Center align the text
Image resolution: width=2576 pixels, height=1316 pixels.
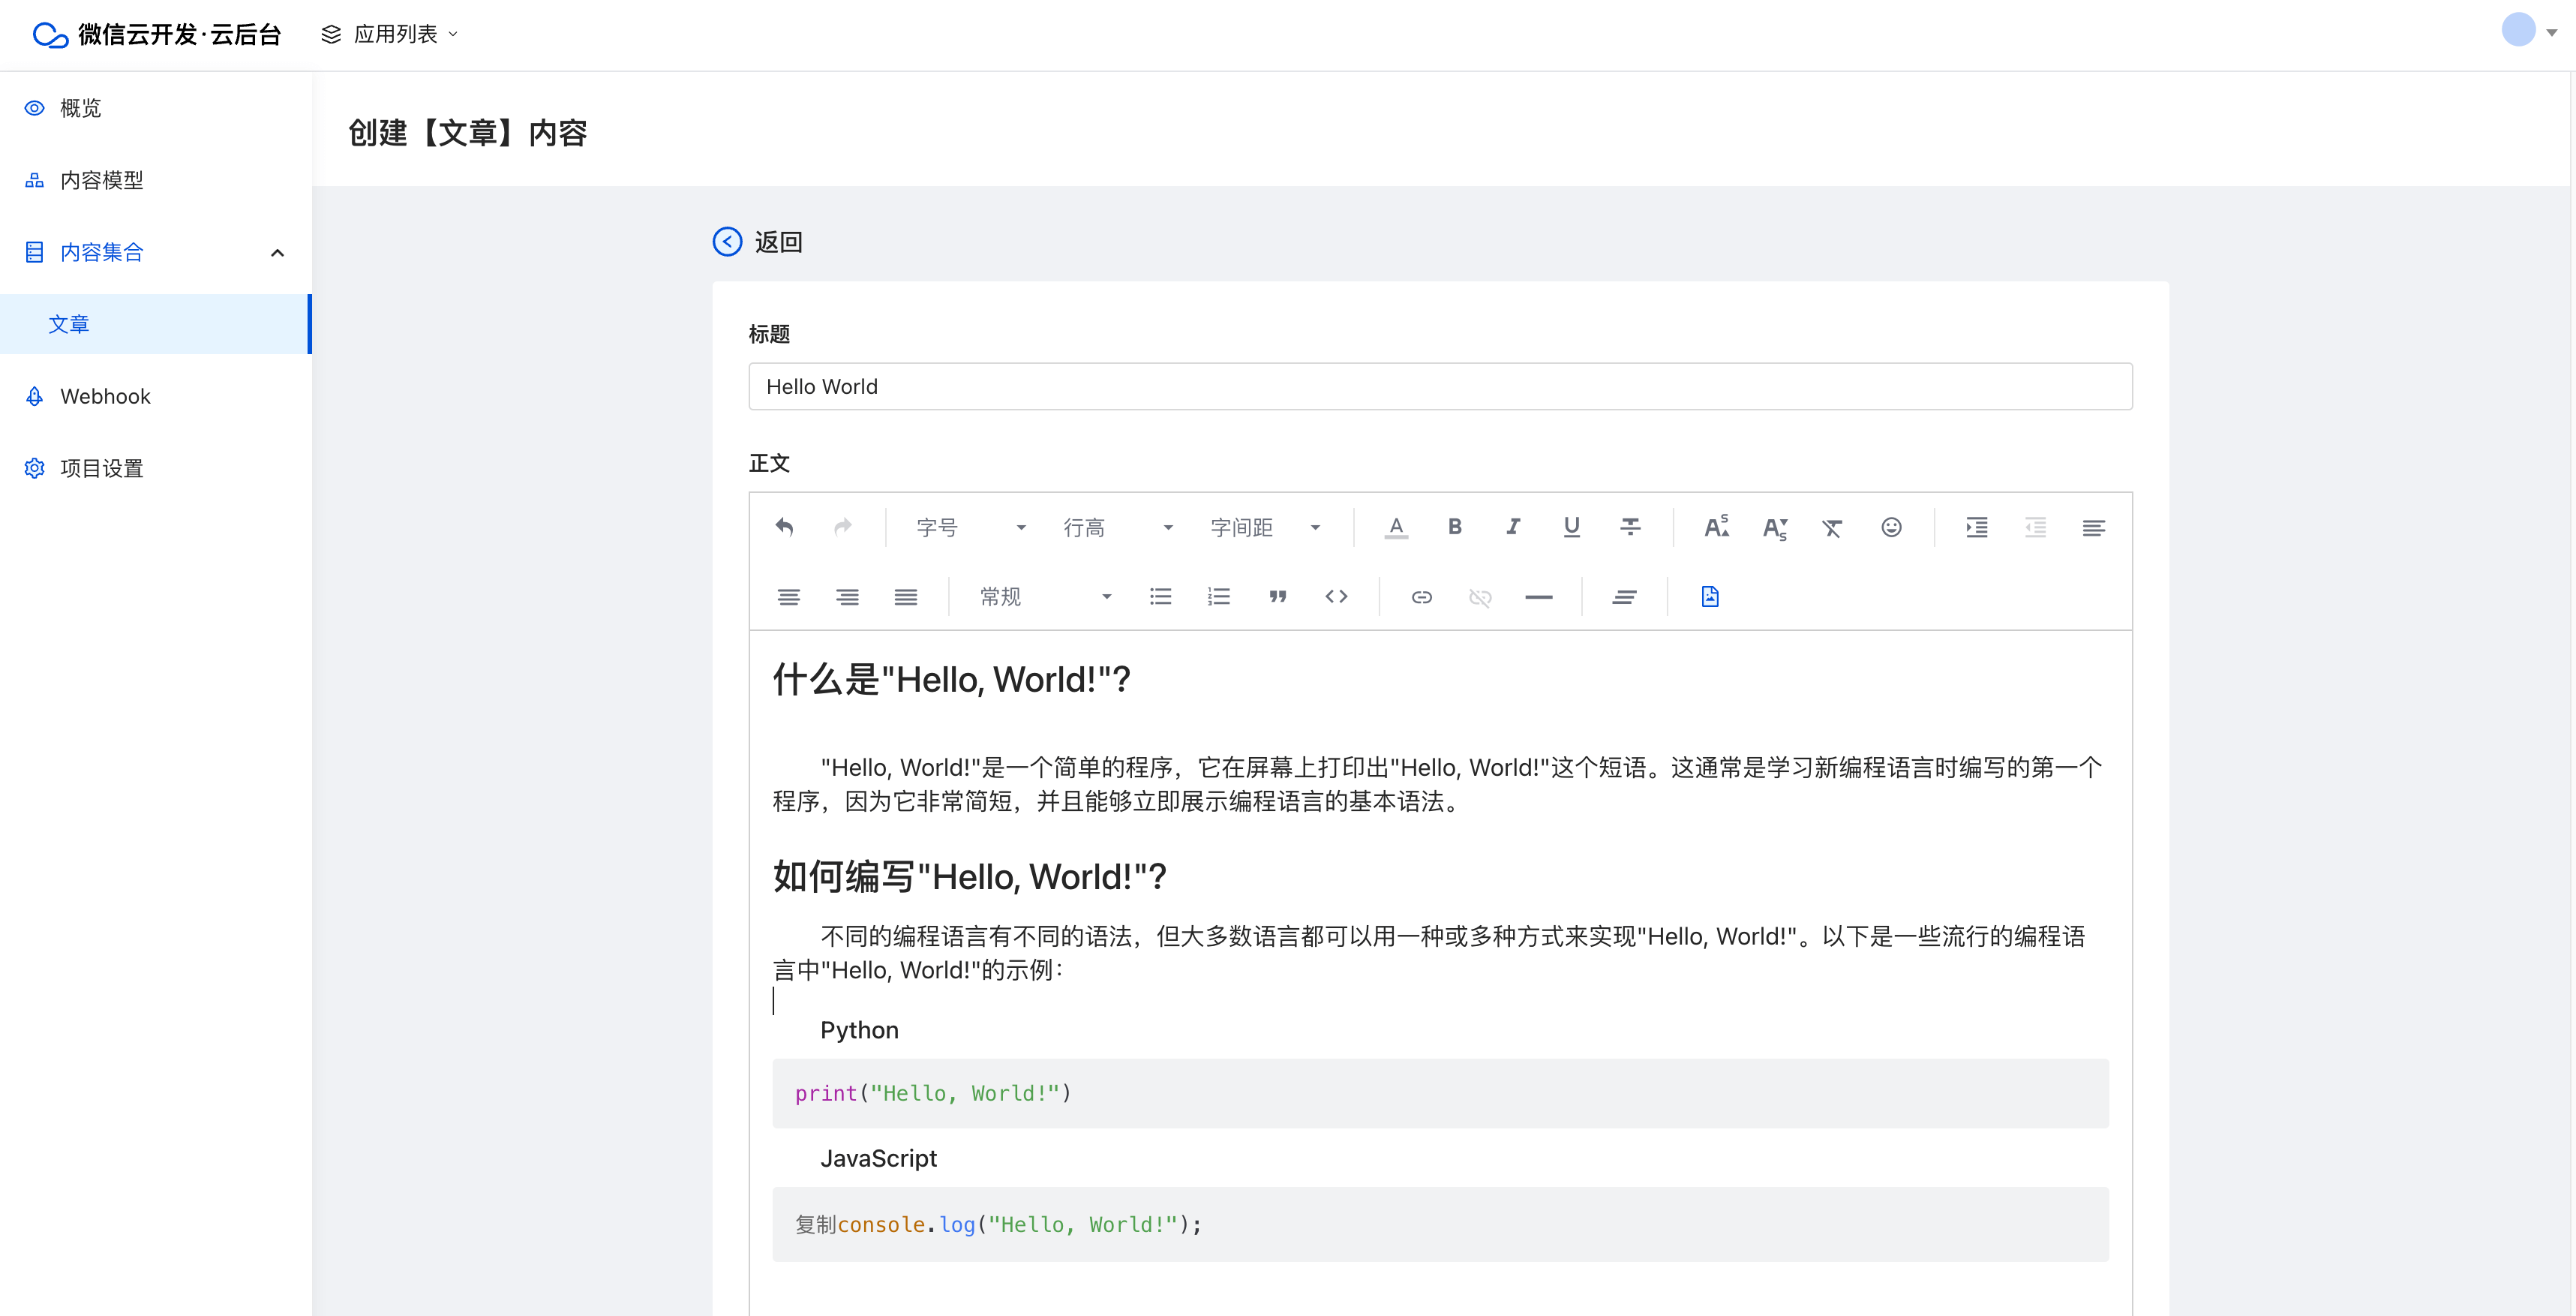pyautogui.click(x=789, y=597)
